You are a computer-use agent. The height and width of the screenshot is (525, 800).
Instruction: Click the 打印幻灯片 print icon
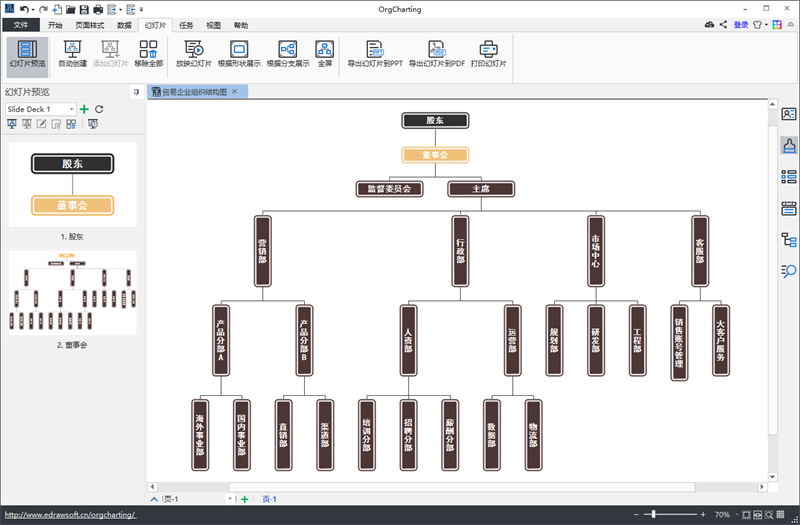pos(489,49)
